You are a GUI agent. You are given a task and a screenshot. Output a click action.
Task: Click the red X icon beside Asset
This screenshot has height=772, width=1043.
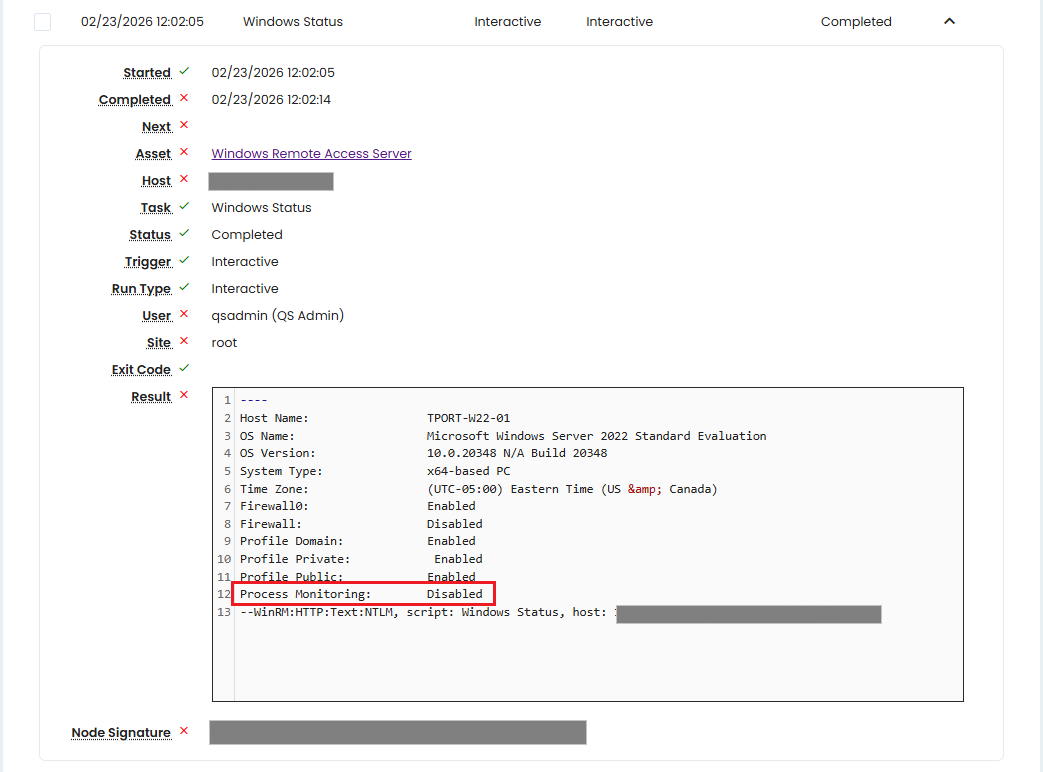point(183,153)
